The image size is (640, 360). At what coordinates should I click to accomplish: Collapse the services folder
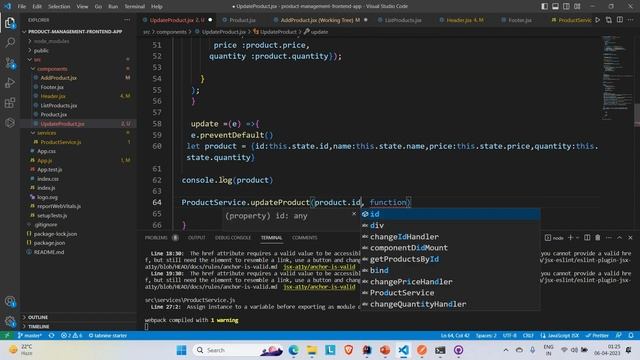click(47, 133)
